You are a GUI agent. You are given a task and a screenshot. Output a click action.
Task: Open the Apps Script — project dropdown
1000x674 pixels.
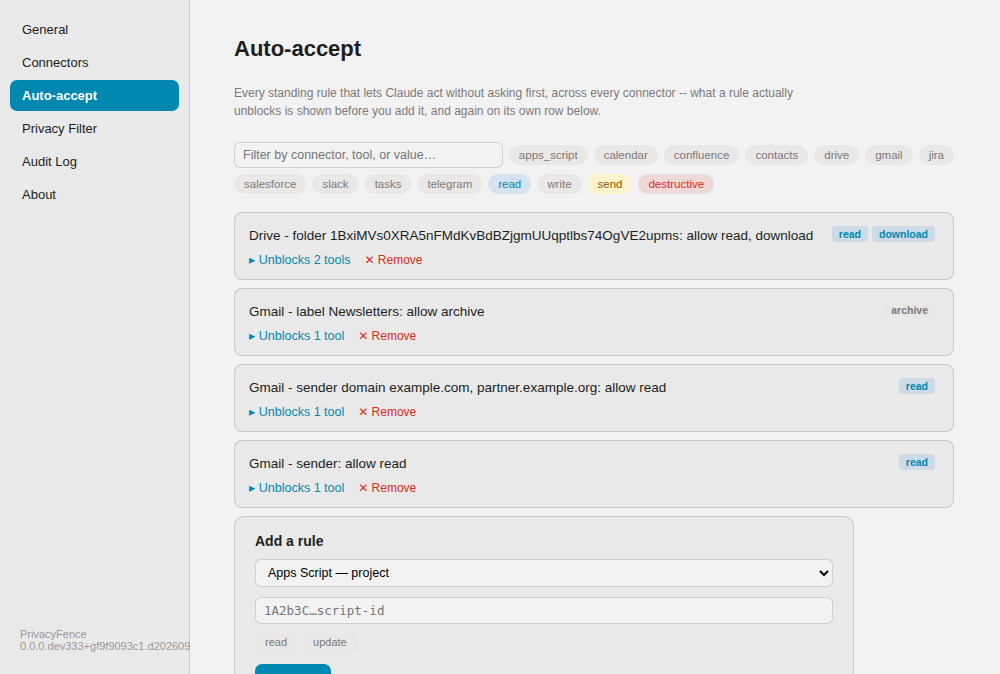[x=543, y=573]
